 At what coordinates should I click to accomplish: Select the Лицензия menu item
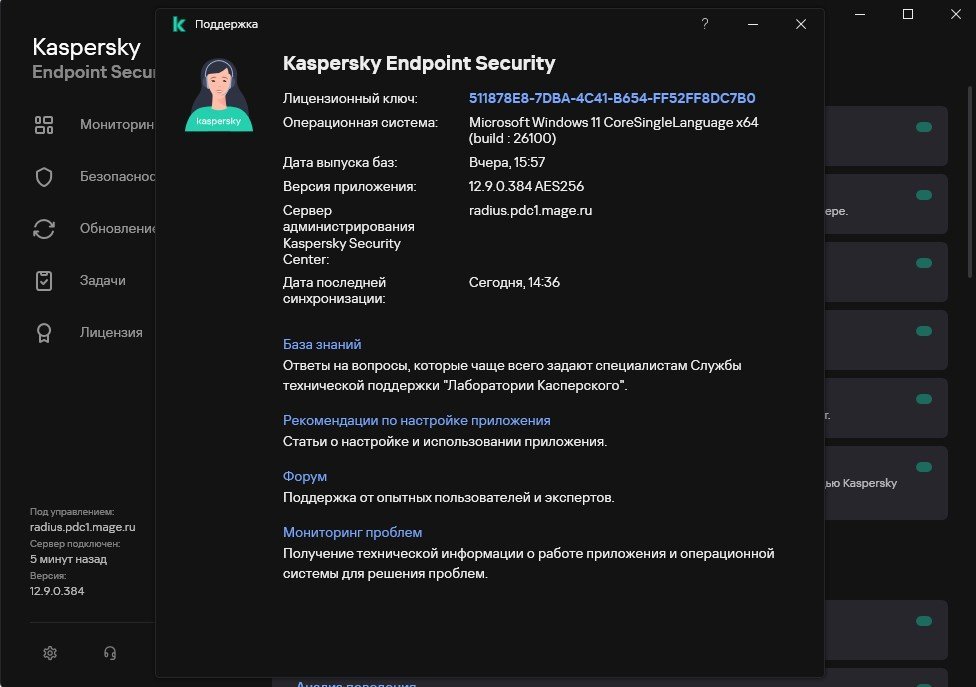pyautogui.click(x=111, y=332)
